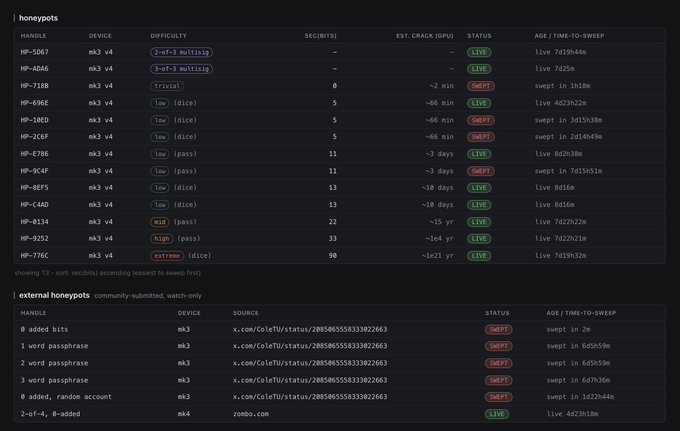Select handle HP-9C4F
Screen dimensions: 680x431
tap(35, 171)
